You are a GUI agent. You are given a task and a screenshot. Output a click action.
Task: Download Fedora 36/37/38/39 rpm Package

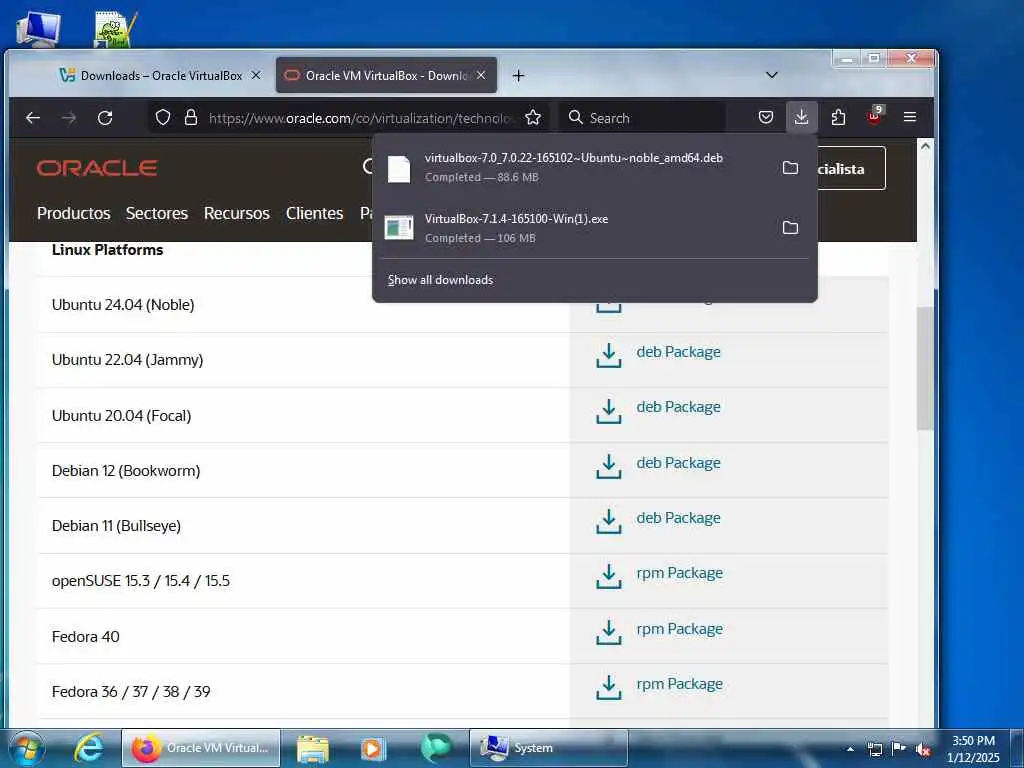[x=680, y=684]
